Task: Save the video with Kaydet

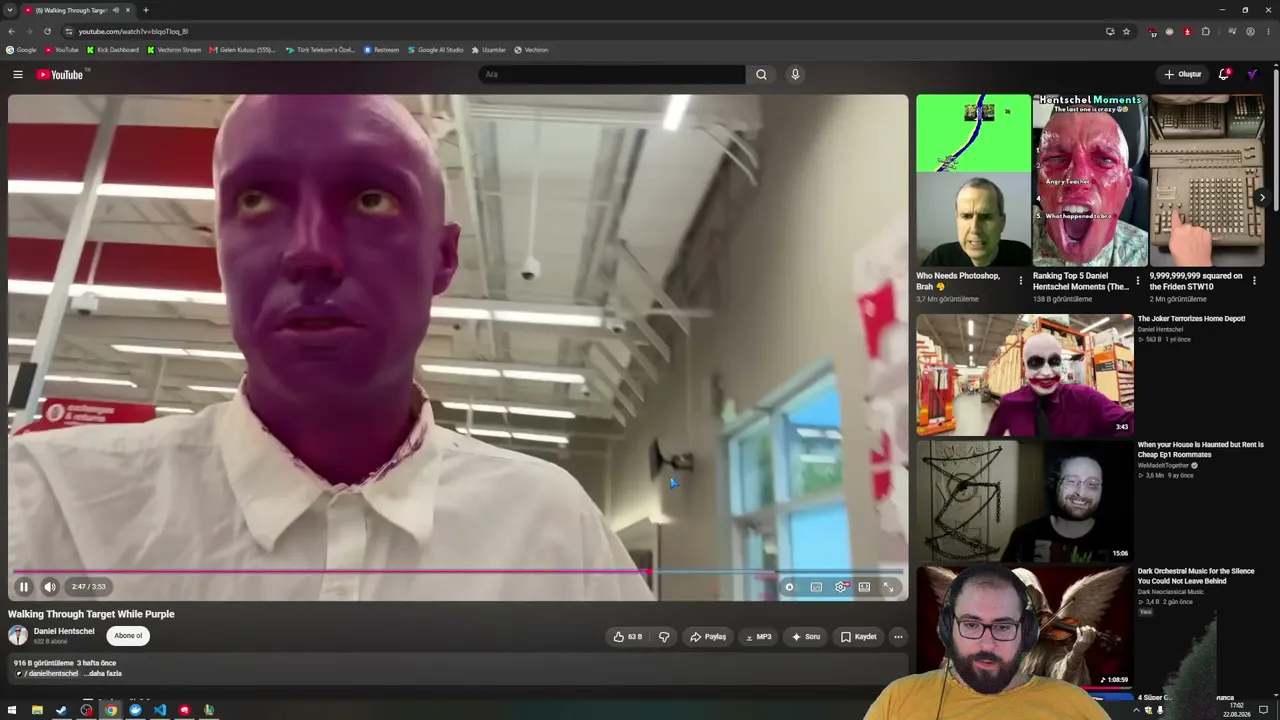Action: (859, 637)
